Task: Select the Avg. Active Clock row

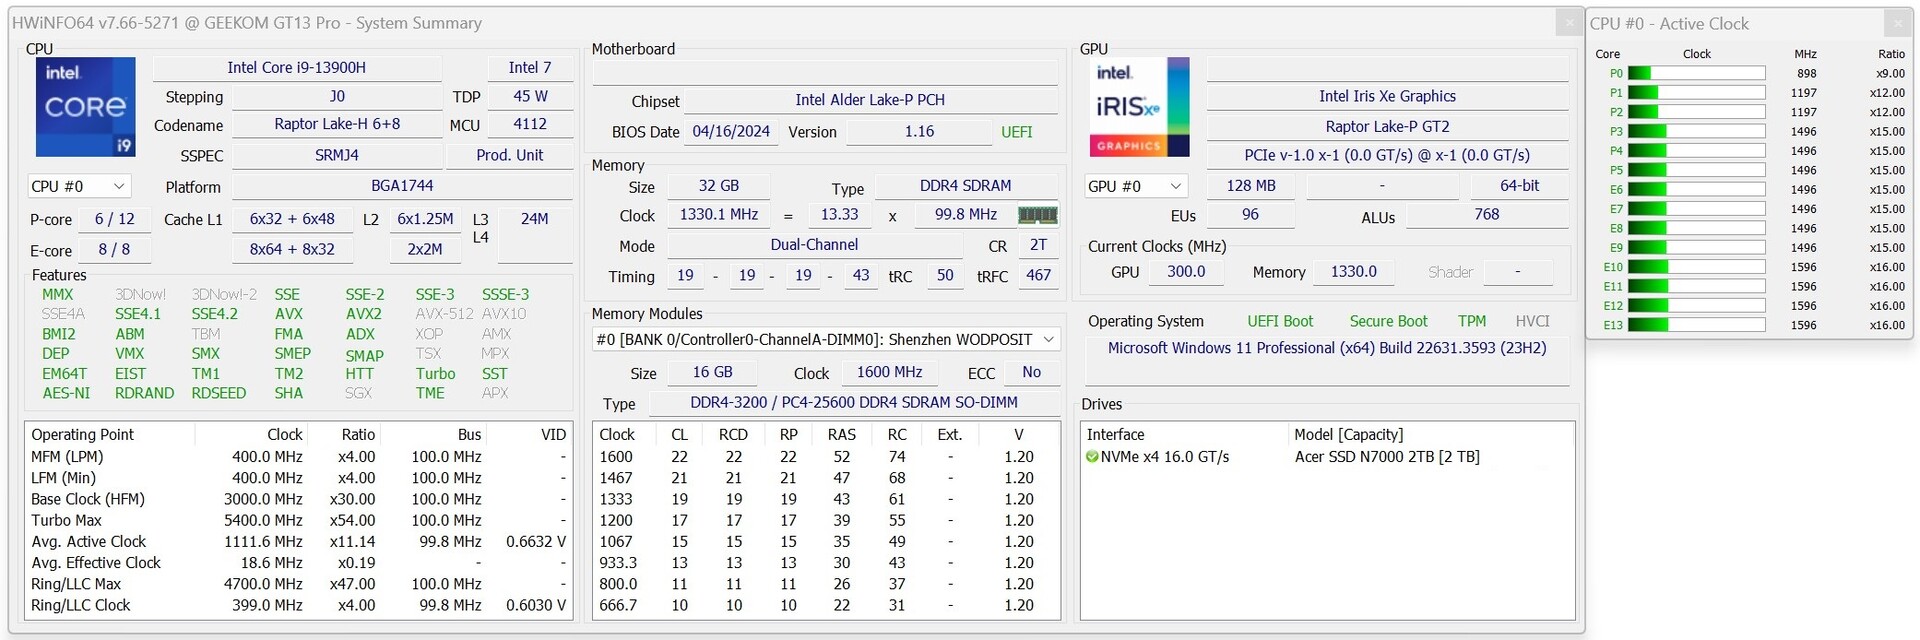Action: click(x=299, y=542)
